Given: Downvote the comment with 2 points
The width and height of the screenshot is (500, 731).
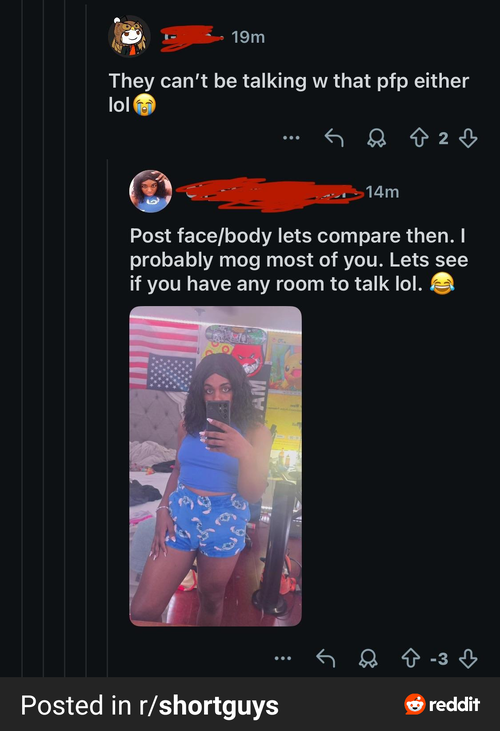Looking at the screenshot, I should [x=468, y=138].
